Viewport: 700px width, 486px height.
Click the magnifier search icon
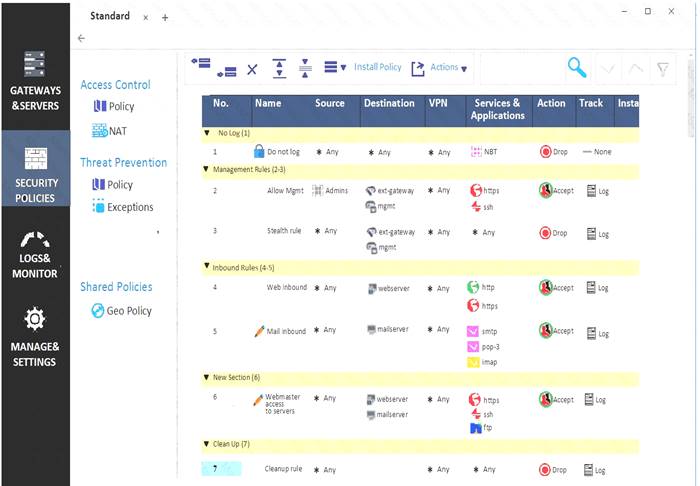pos(577,68)
